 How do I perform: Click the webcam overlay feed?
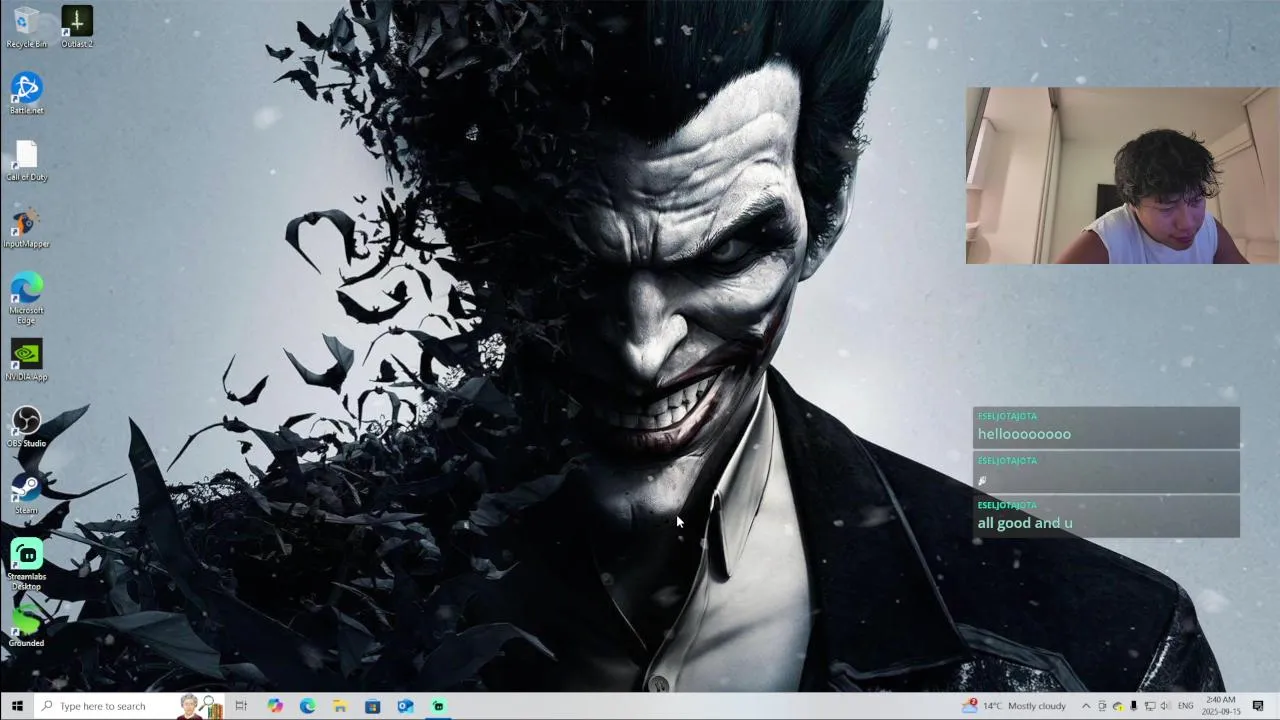1122,176
